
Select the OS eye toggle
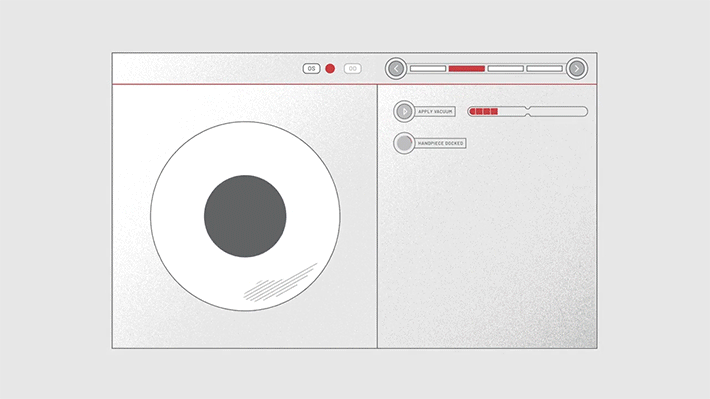[311, 68]
